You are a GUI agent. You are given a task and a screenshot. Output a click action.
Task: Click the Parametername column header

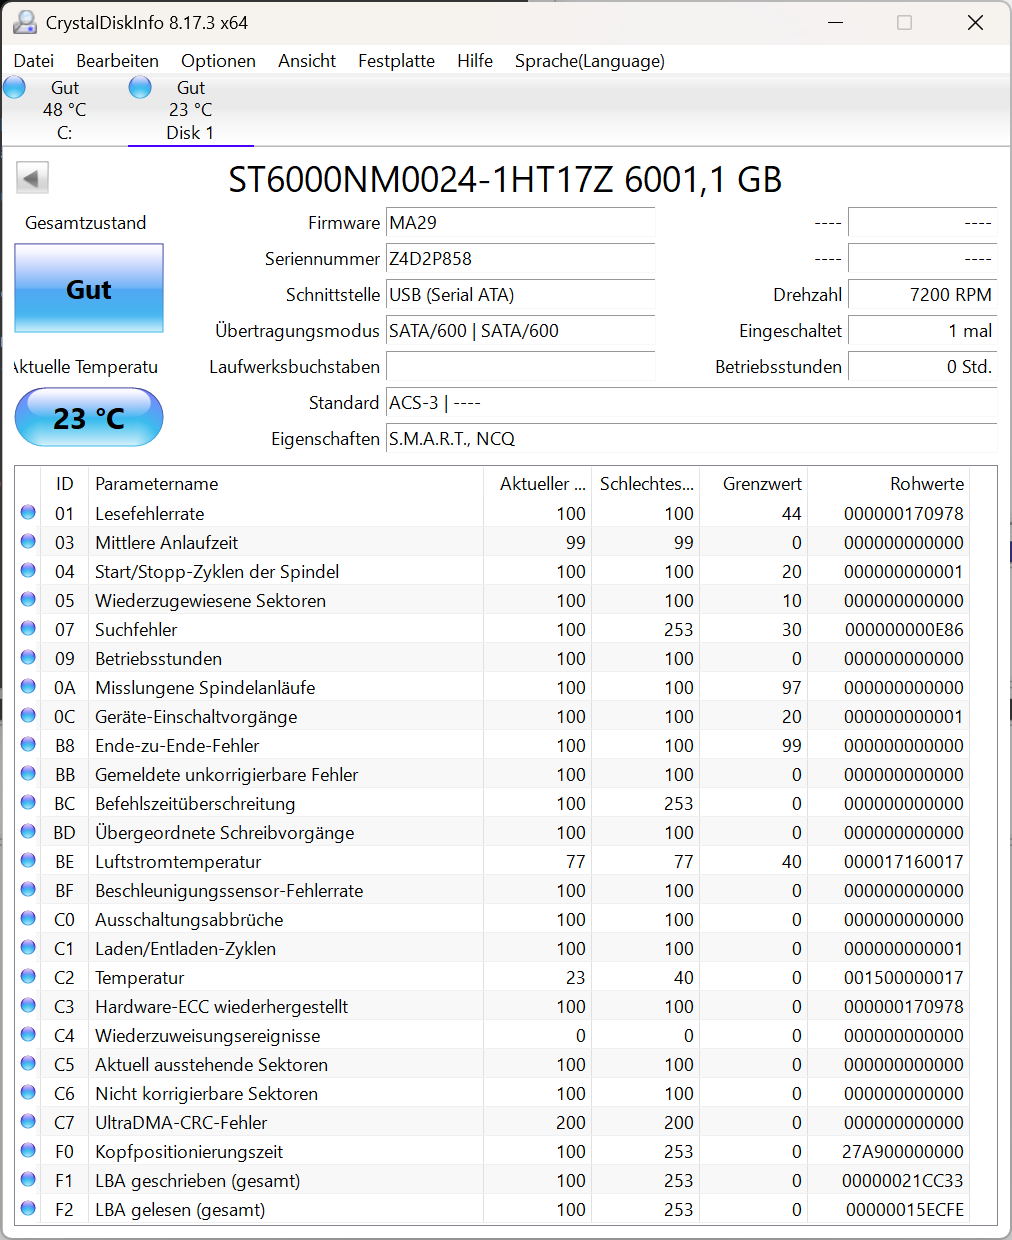coord(286,484)
